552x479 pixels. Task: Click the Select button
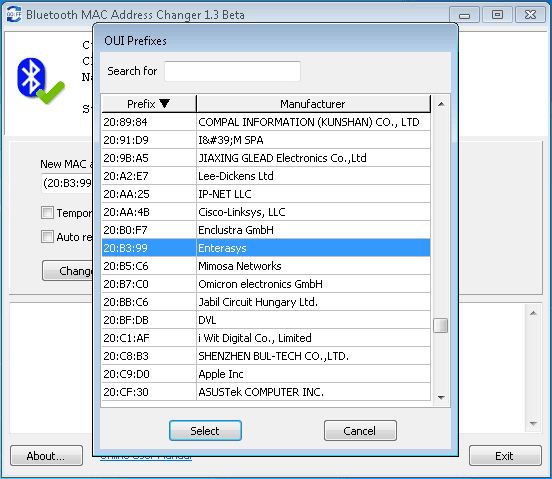point(205,430)
